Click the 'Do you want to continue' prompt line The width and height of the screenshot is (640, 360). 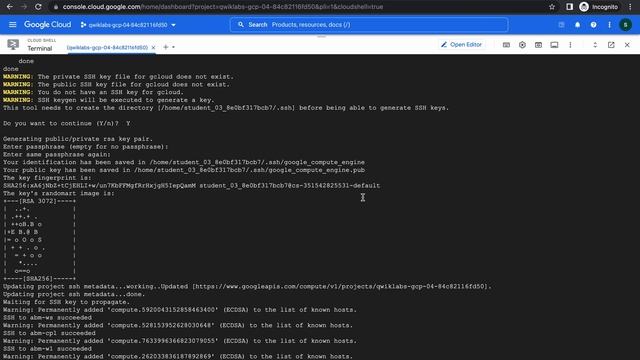click(x=67, y=123)
